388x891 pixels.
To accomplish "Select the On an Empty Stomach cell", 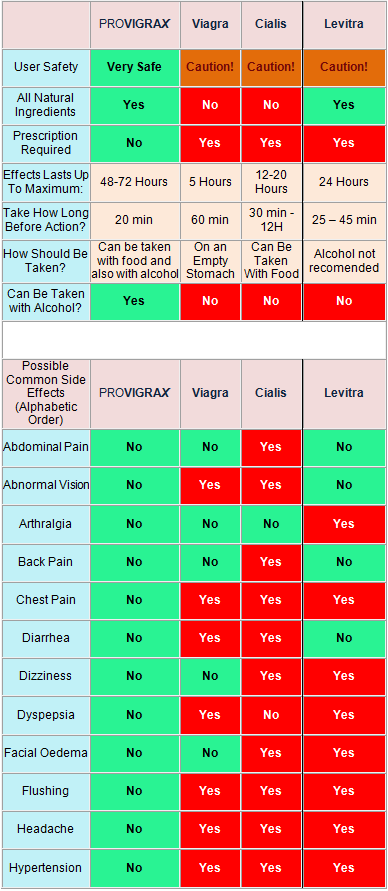I will (x=210, y=261).
